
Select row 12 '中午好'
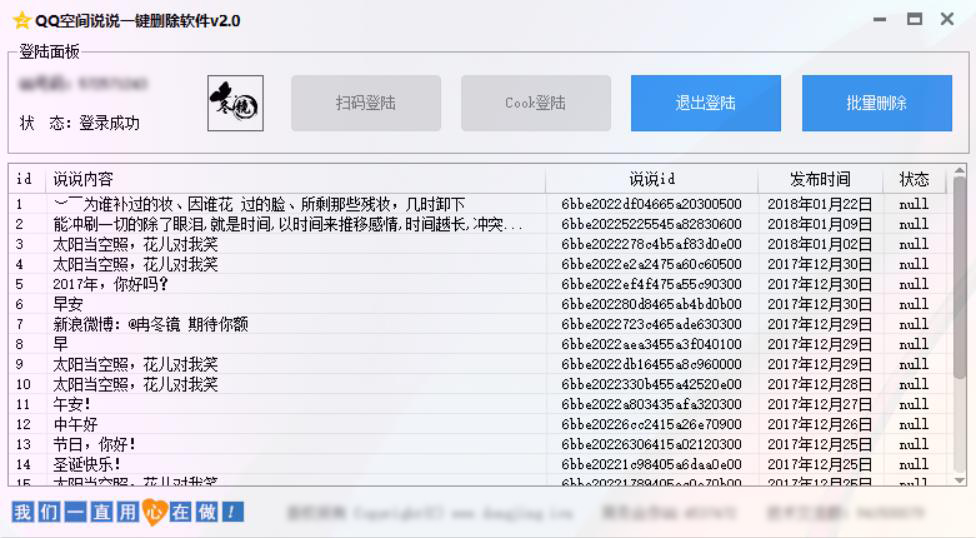(x=478, y=425)
